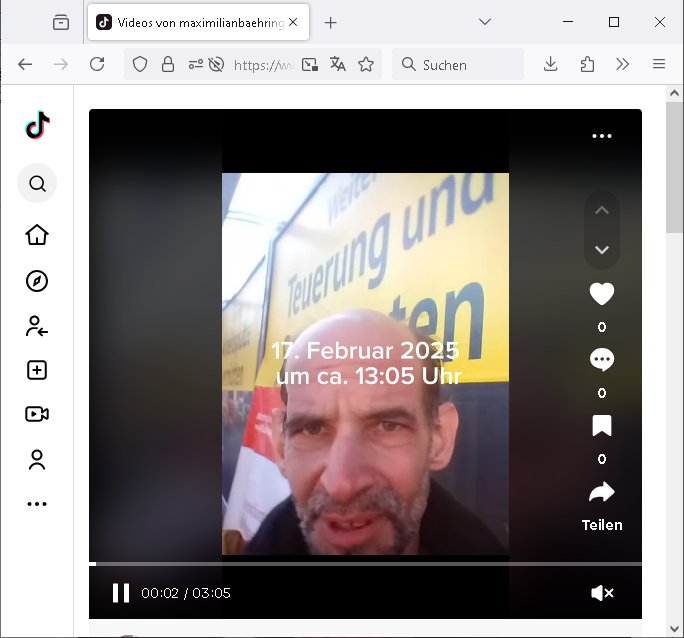
Task: Open TikTok search from sidebar
Action: [37, 184]
